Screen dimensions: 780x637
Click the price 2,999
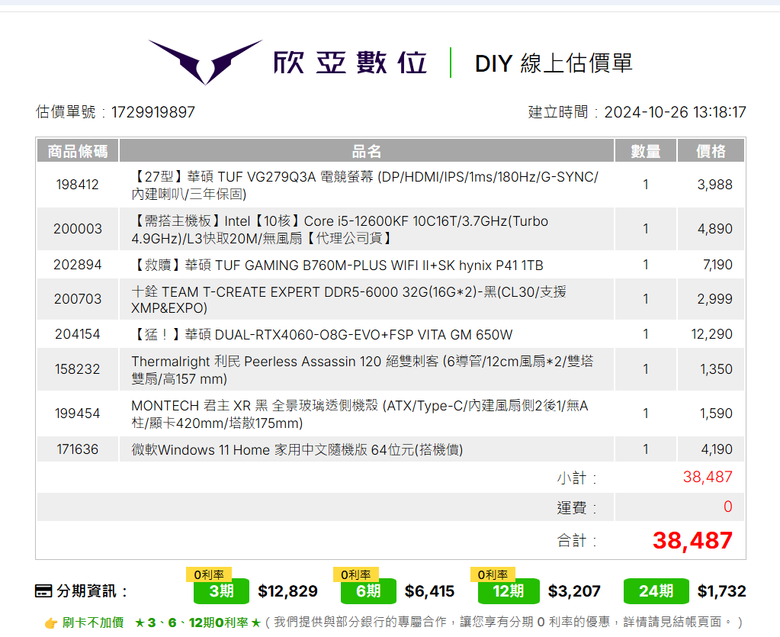[714, 299]
